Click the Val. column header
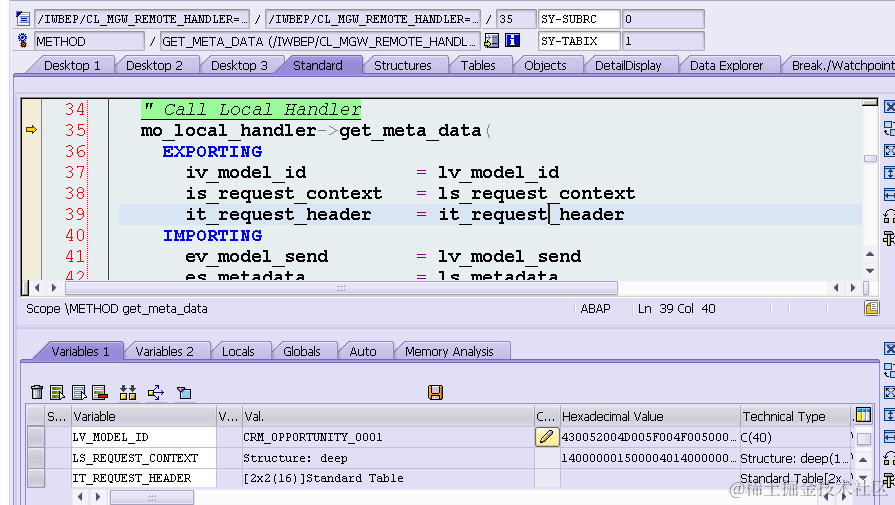Viewport: 895px width, 505px height. [388, 417]
